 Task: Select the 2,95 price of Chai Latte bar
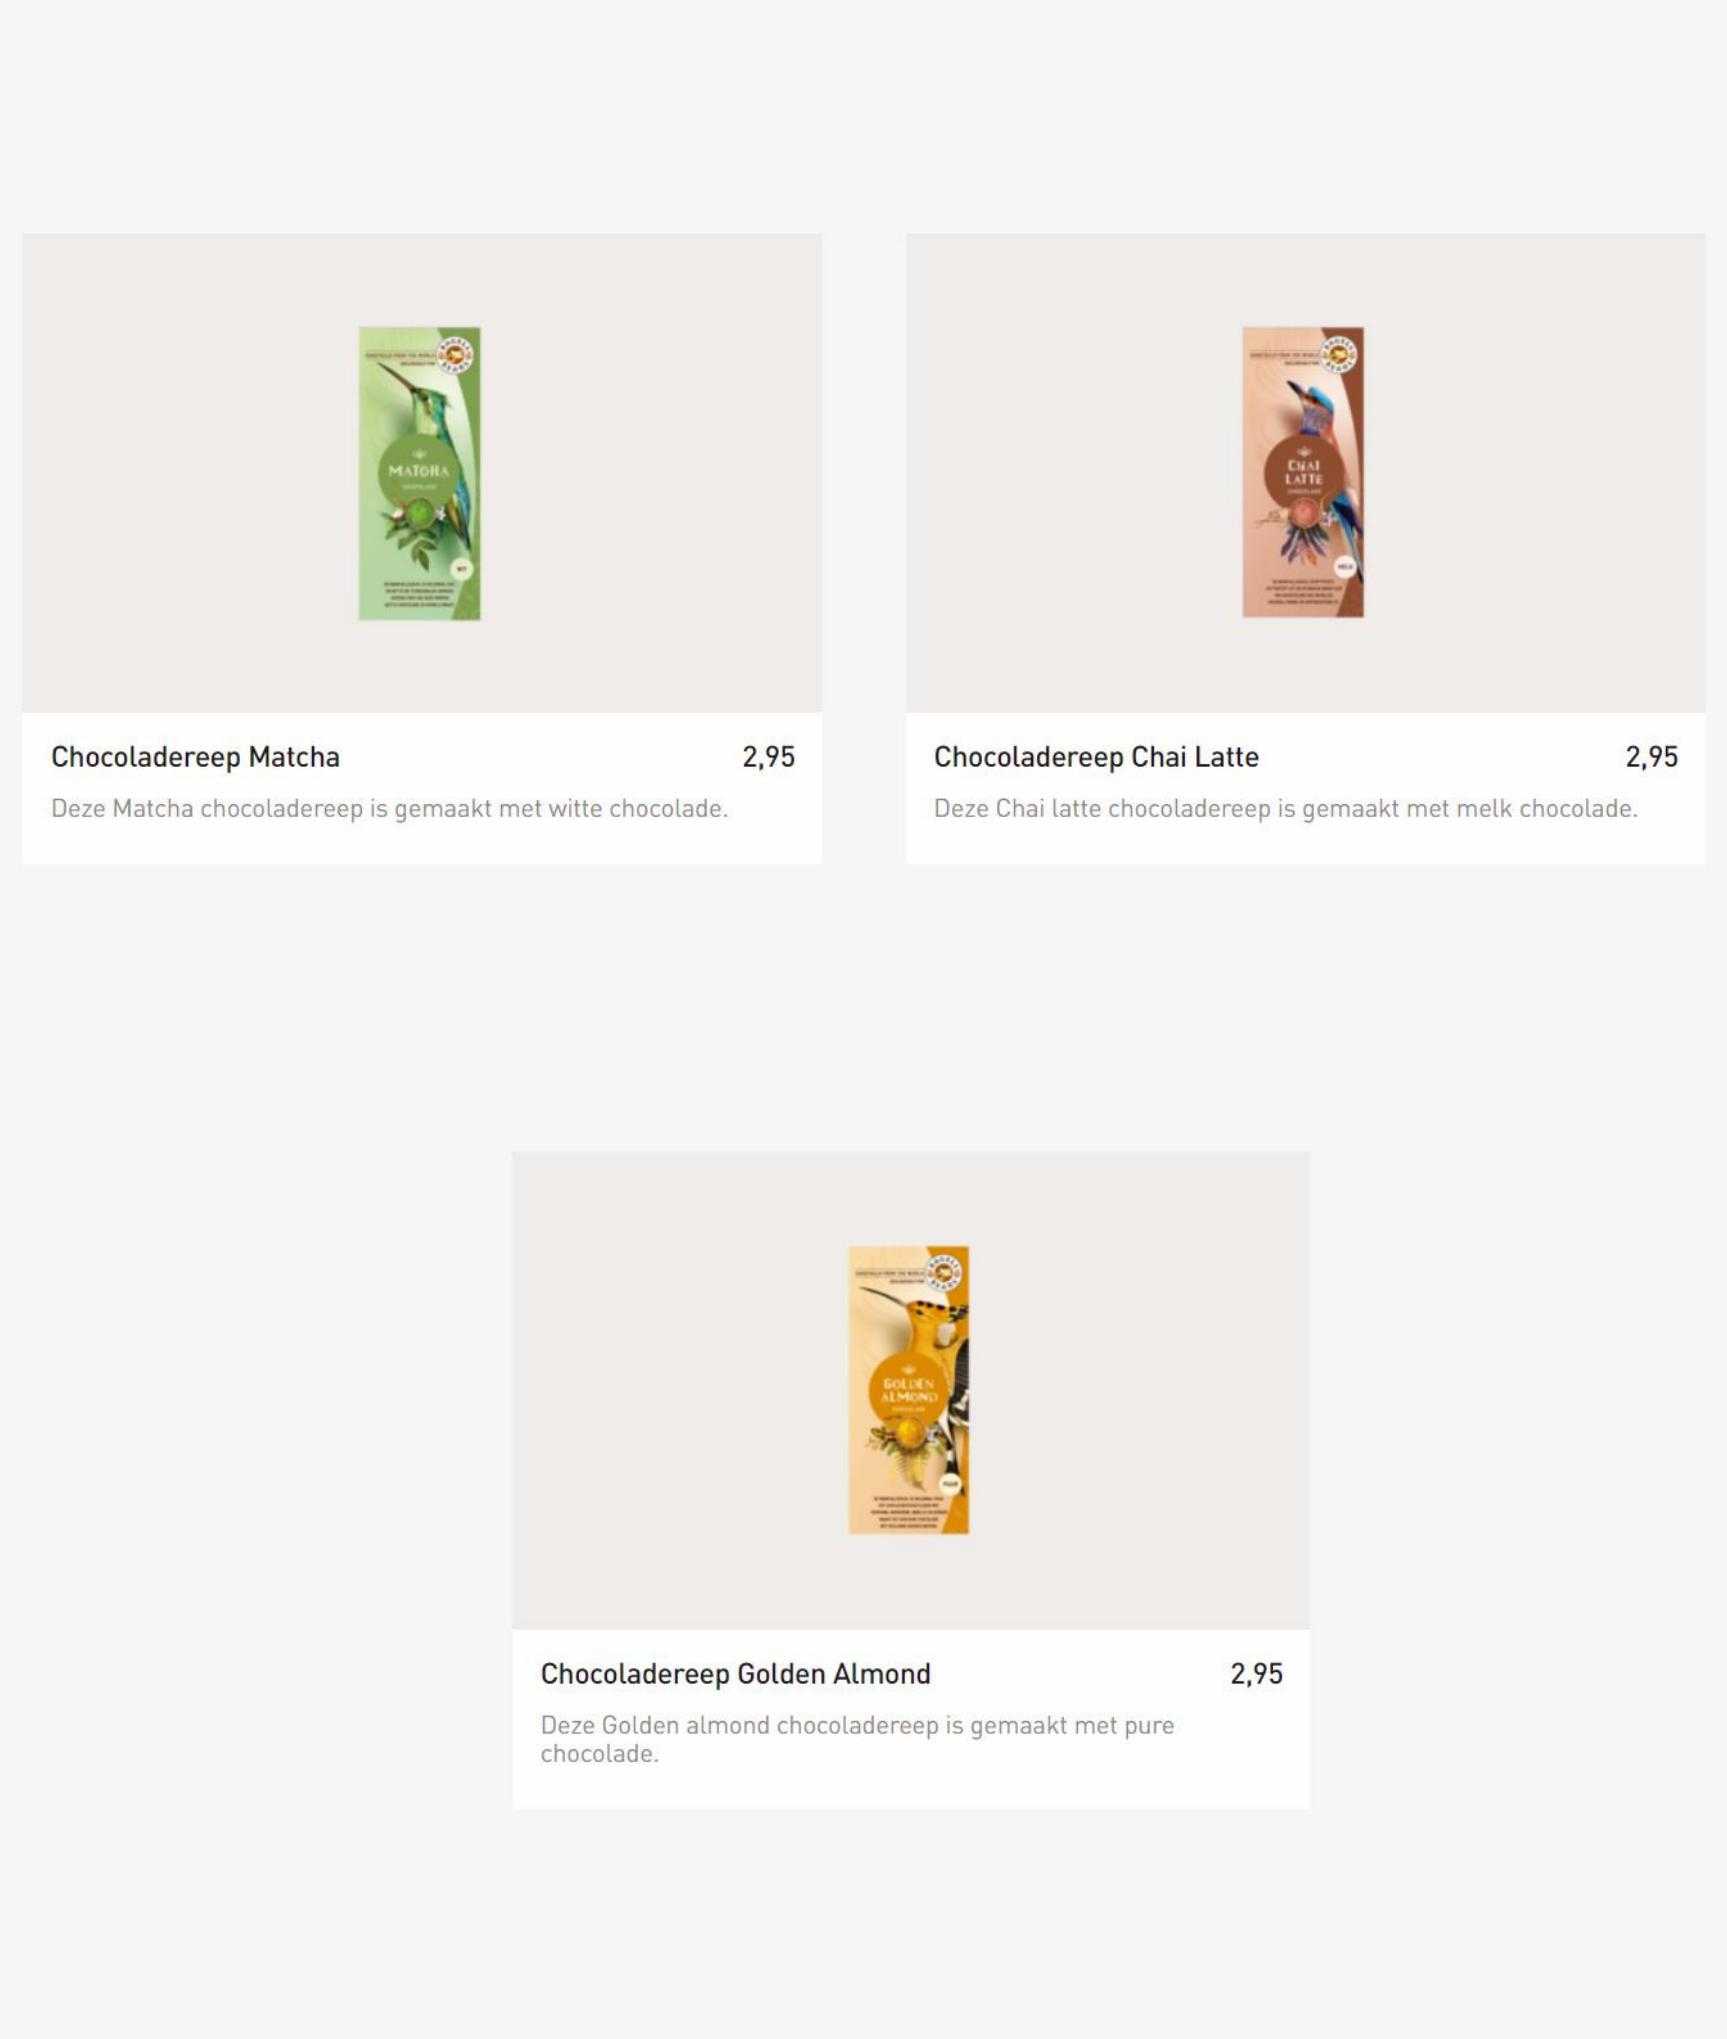click(1651, 757)
